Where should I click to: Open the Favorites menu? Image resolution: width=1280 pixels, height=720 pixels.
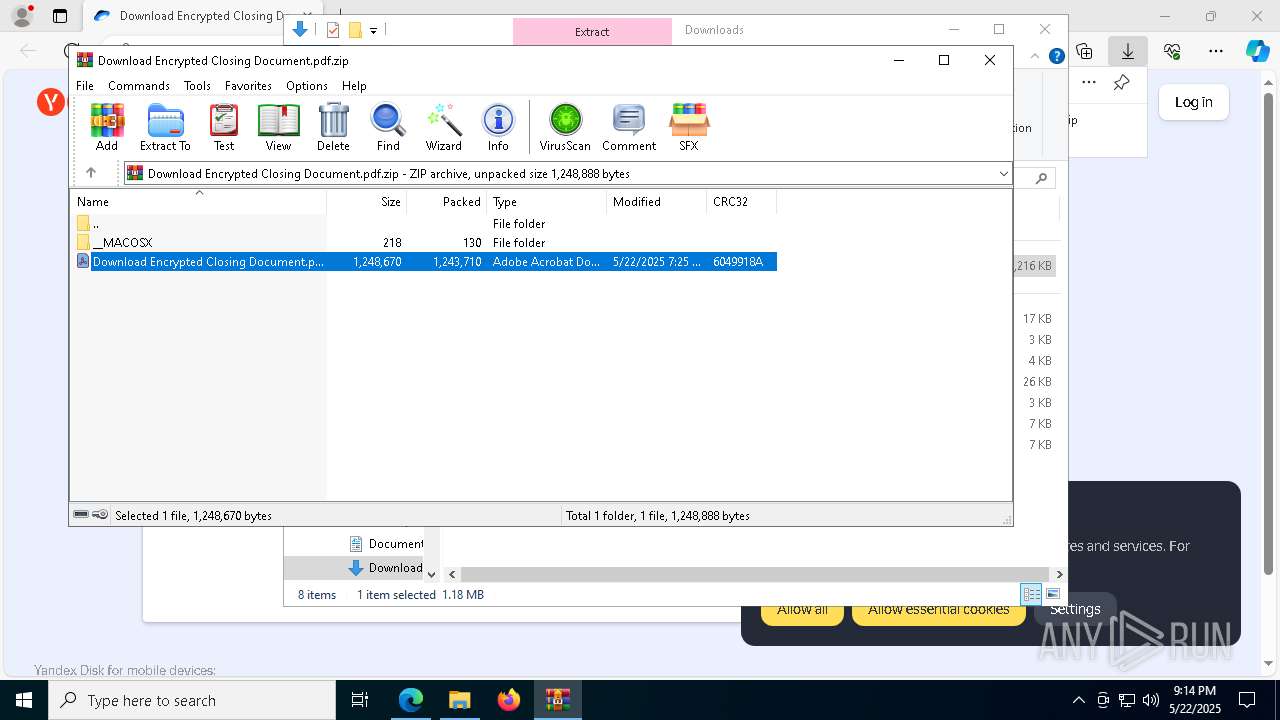pos(248,86)
